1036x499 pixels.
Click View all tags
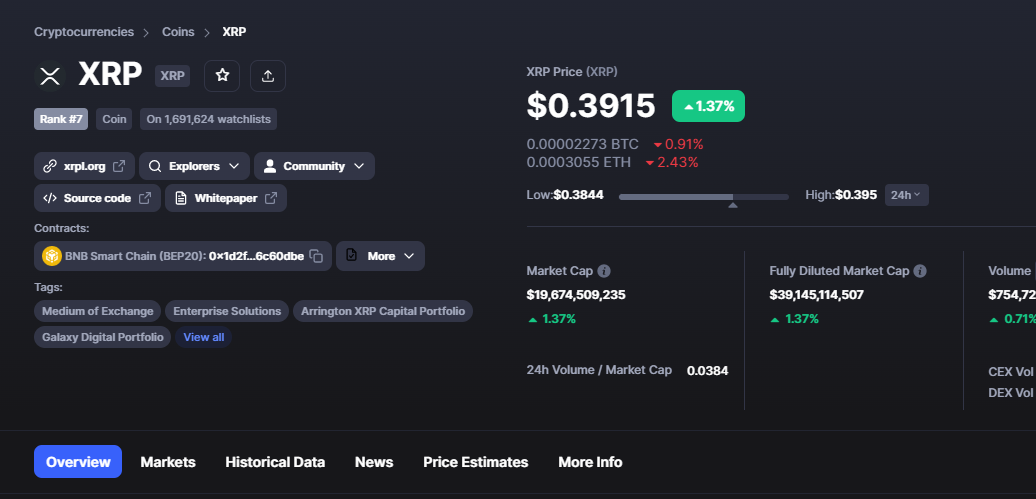(204, 337)
